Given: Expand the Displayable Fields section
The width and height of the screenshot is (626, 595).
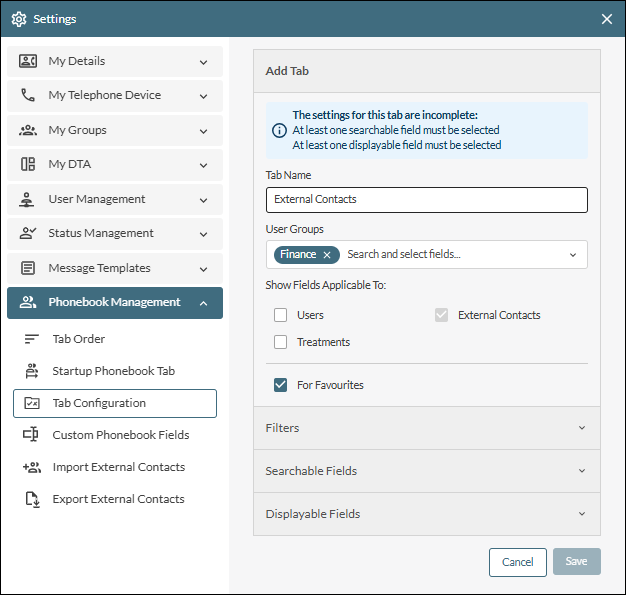Looking at the screenshot, I should pyautogui.click(x=426, y=514).
